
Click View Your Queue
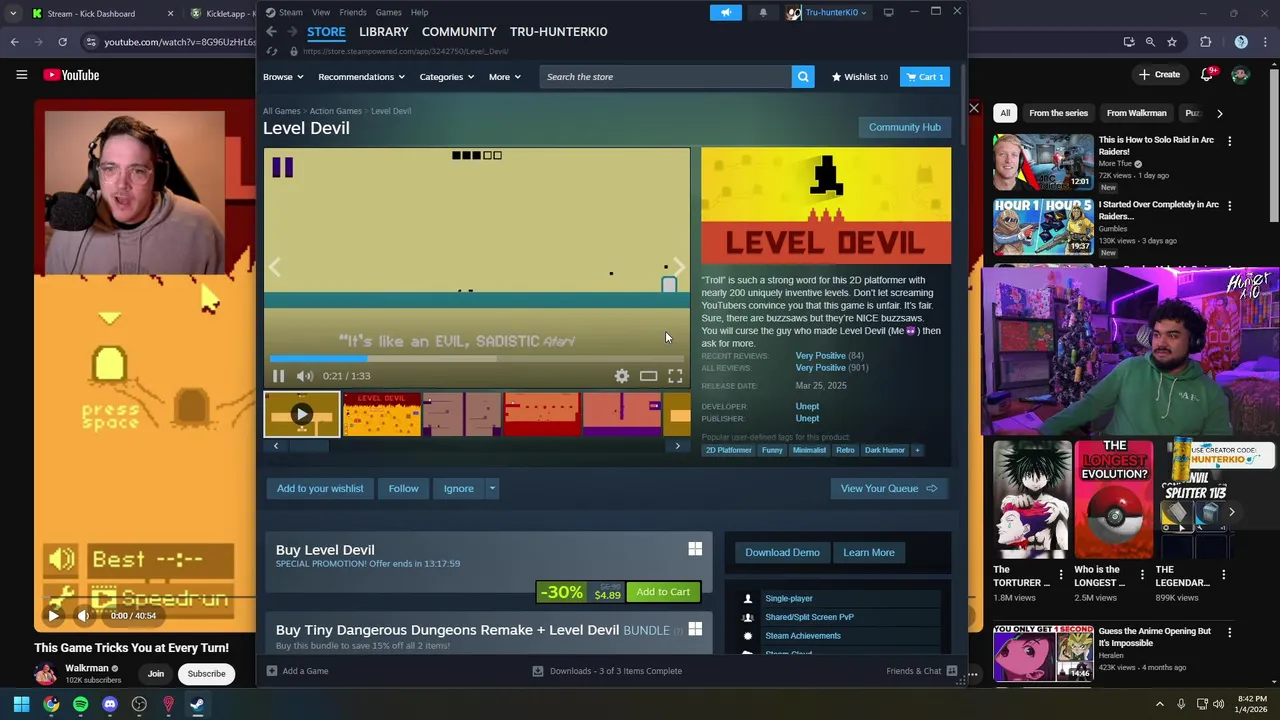click(889, 489)
